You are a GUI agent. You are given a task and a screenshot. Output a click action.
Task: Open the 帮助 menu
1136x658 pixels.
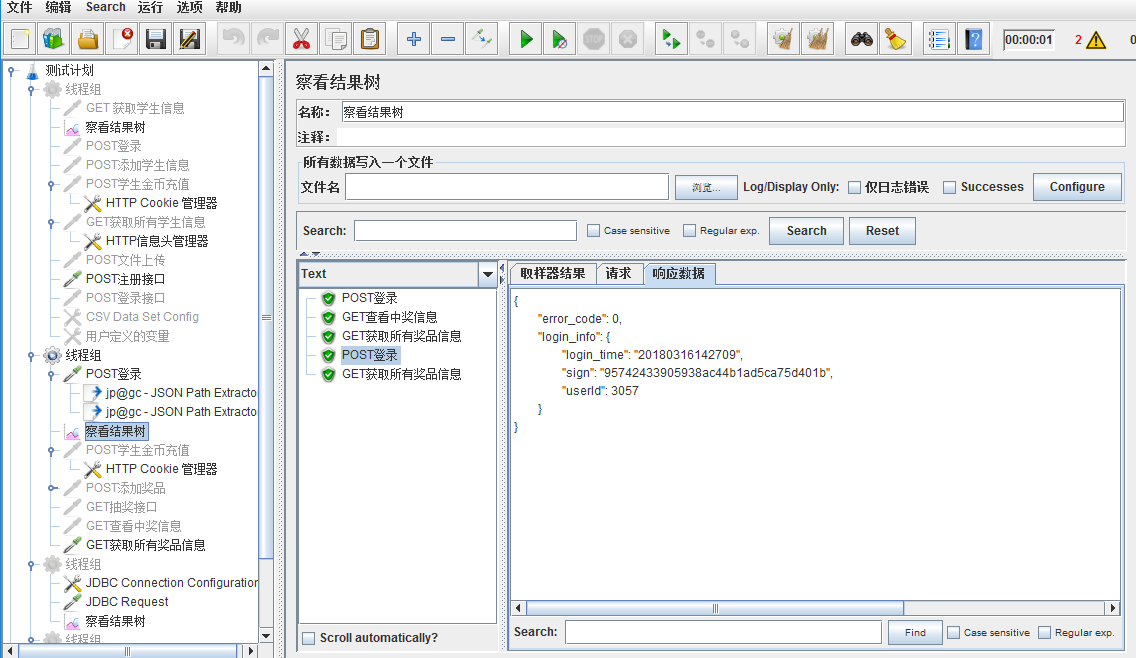[228, 7]
